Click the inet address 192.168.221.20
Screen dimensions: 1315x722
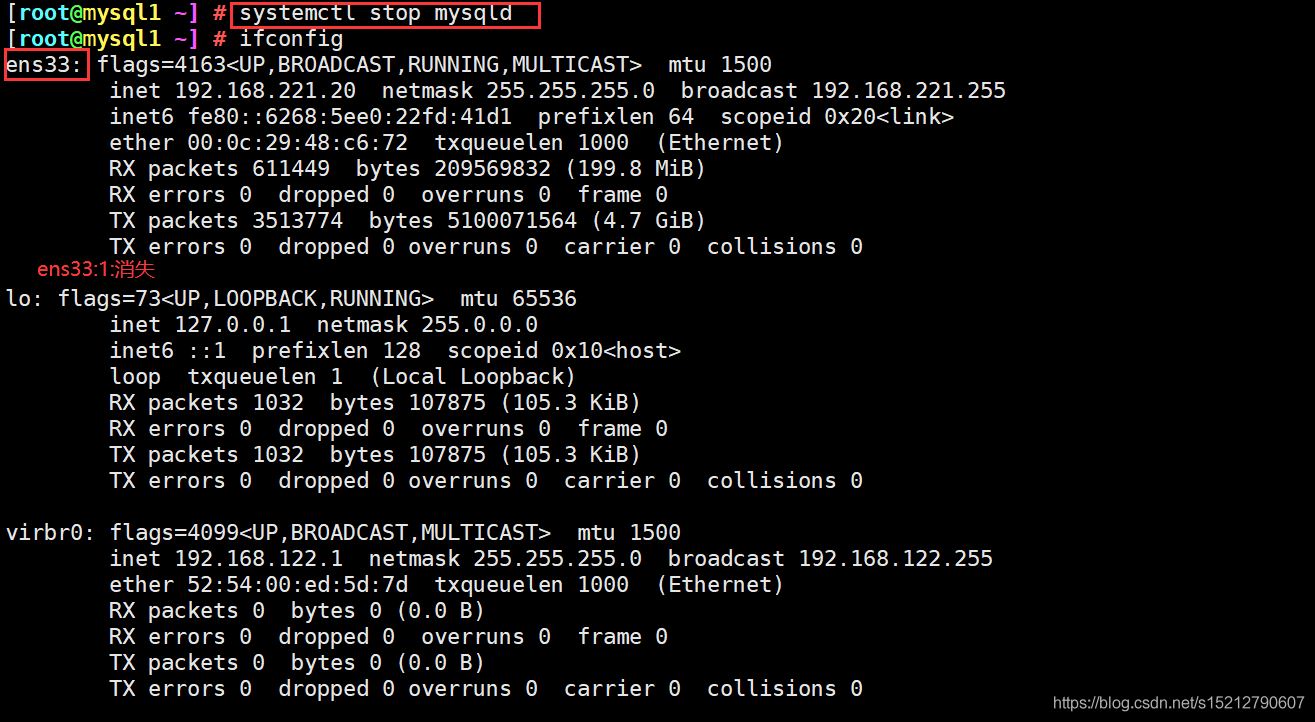[264, 91]
